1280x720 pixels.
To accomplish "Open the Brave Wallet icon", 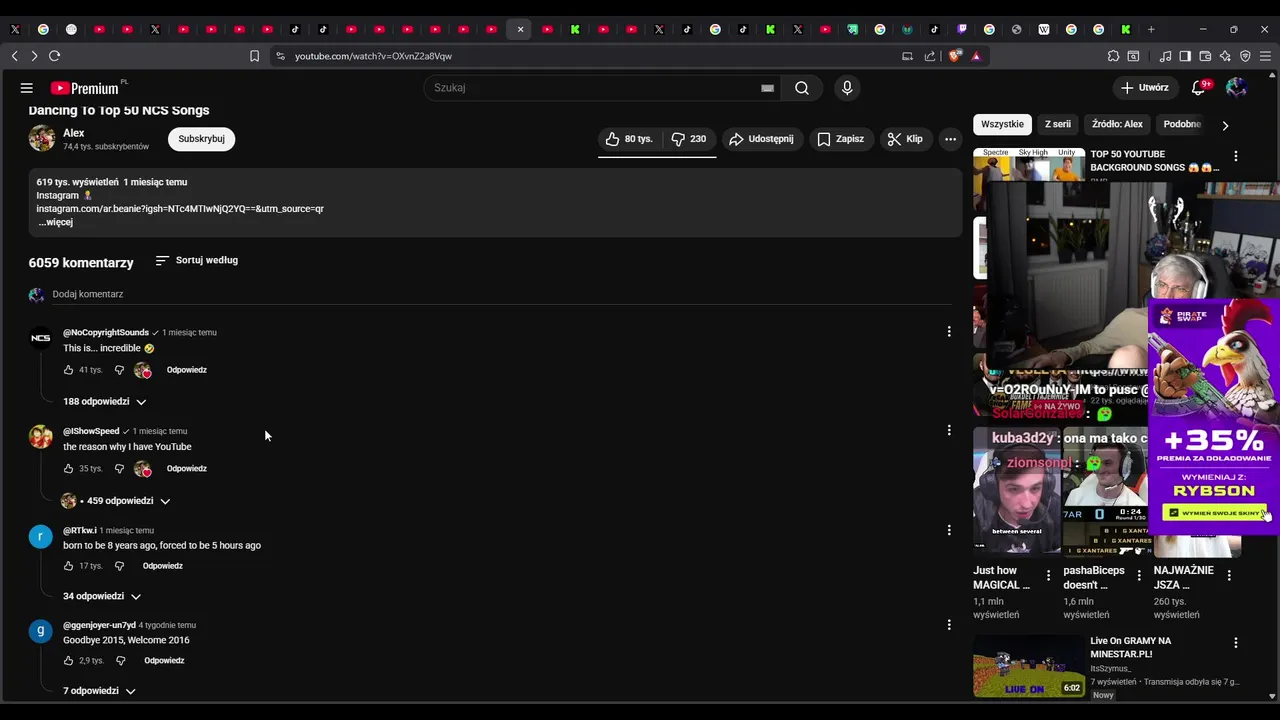I will tap(1205, 56).
